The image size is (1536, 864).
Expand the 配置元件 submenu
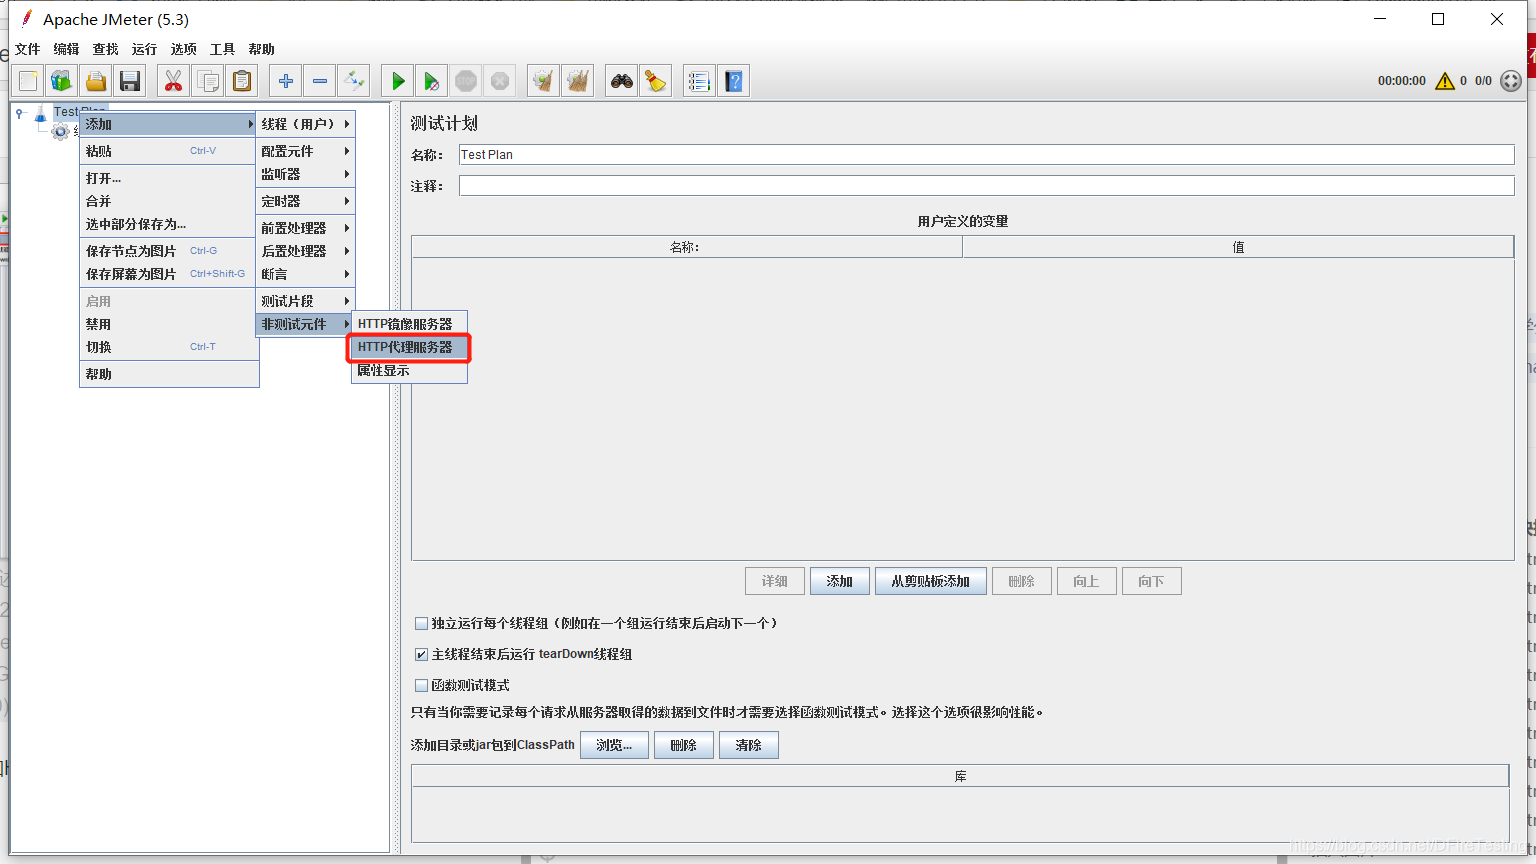coord(305,151)
